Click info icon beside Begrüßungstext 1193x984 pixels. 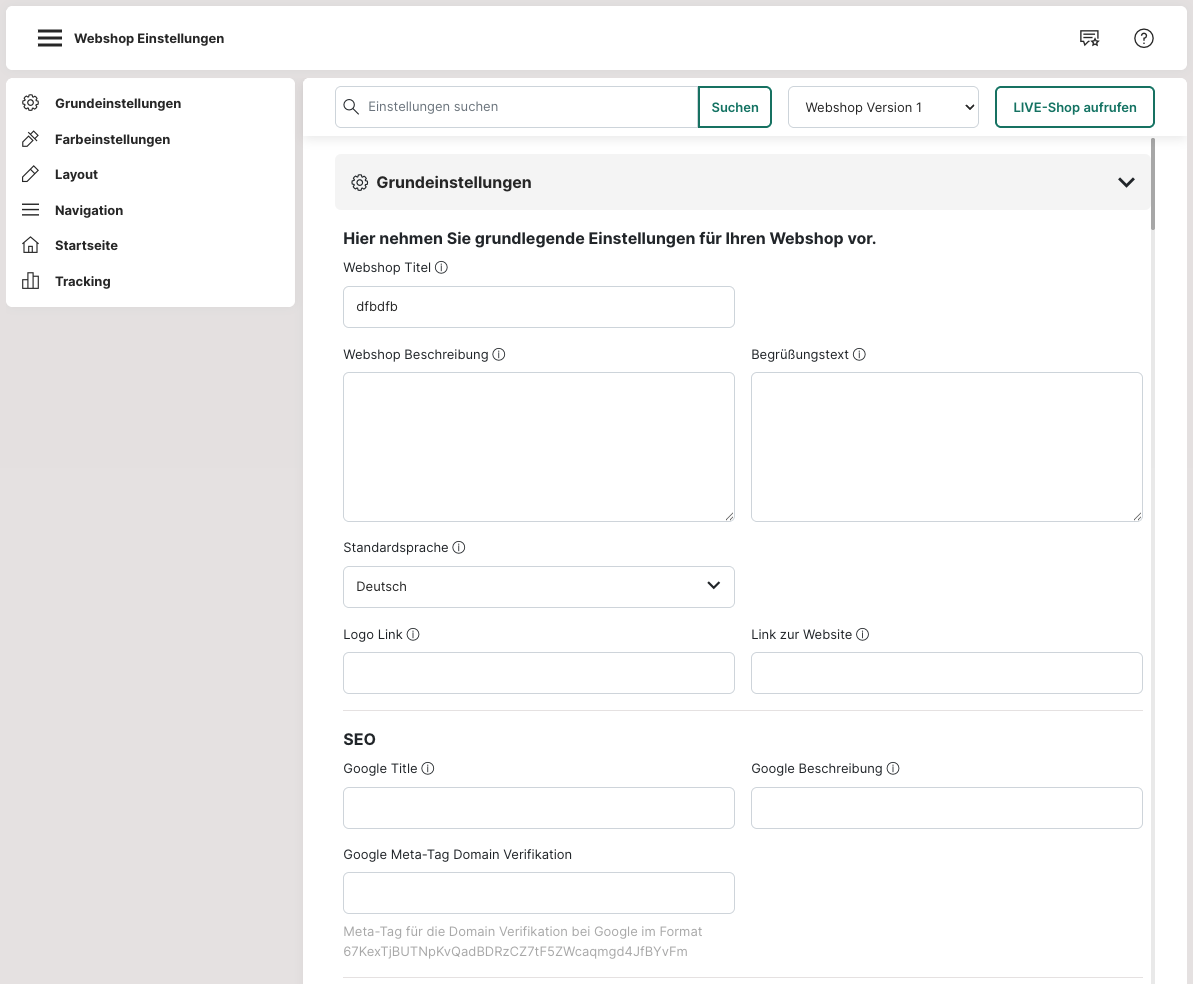(x=859, y=355)
